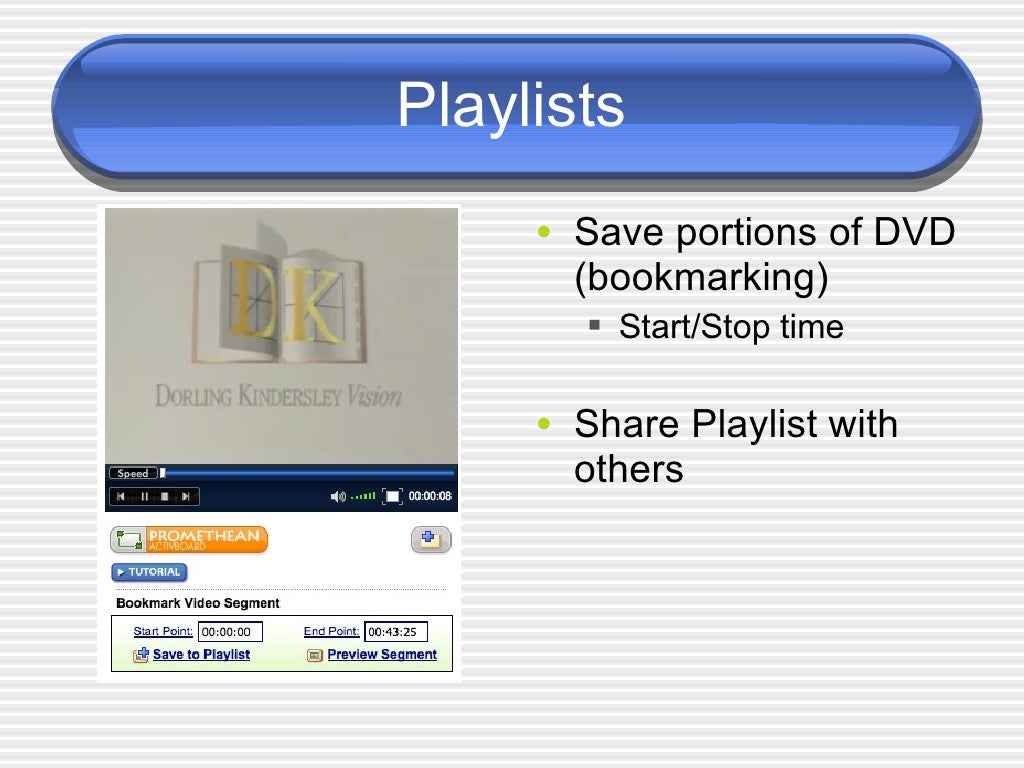Click the Save to Playlist icon
Viewport: 1024px width, 768px height.
click(x=141, y=654)
